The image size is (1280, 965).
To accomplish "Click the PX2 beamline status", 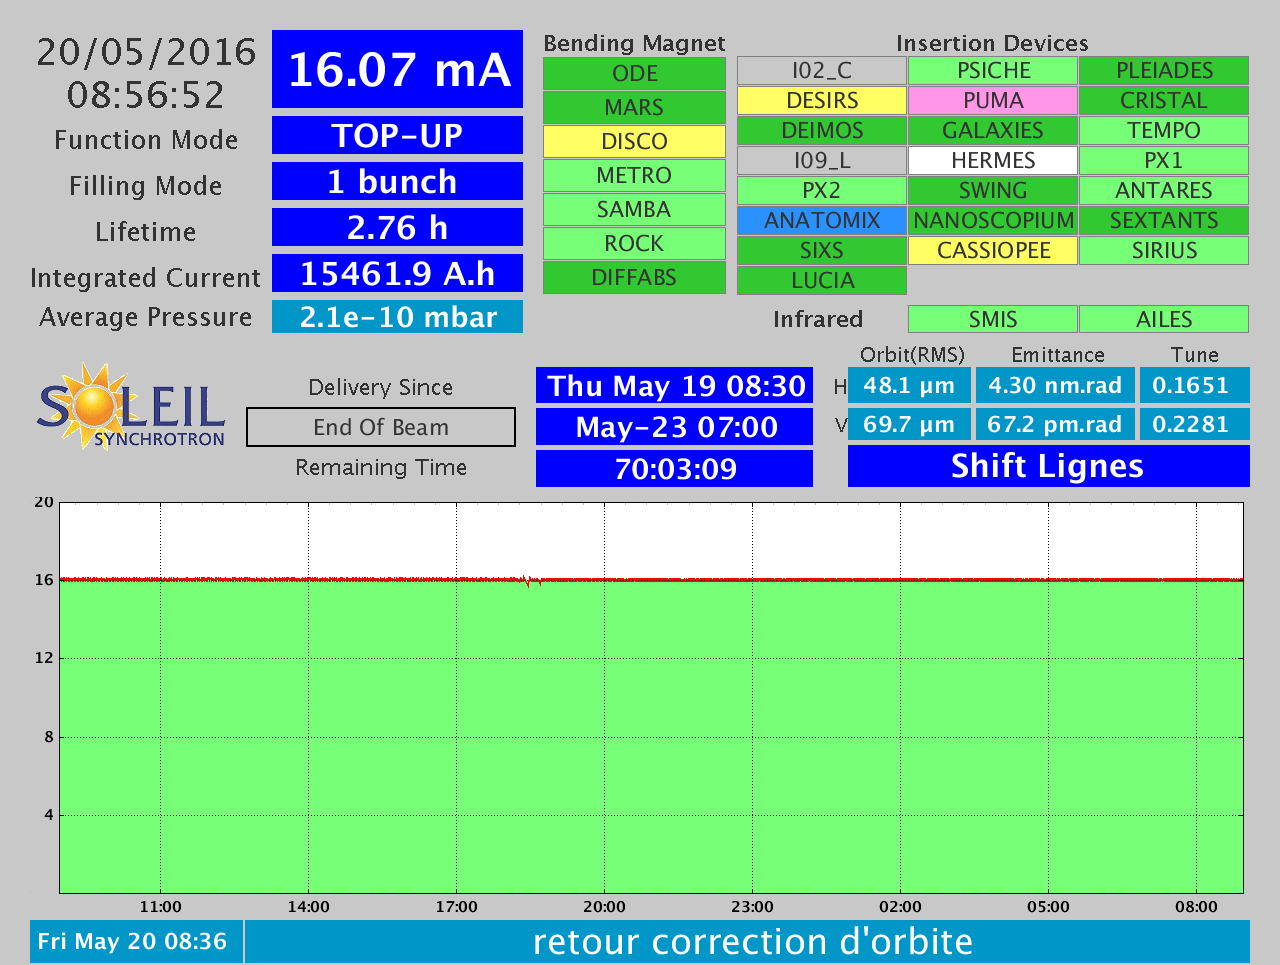I will (x=822, y=191).
